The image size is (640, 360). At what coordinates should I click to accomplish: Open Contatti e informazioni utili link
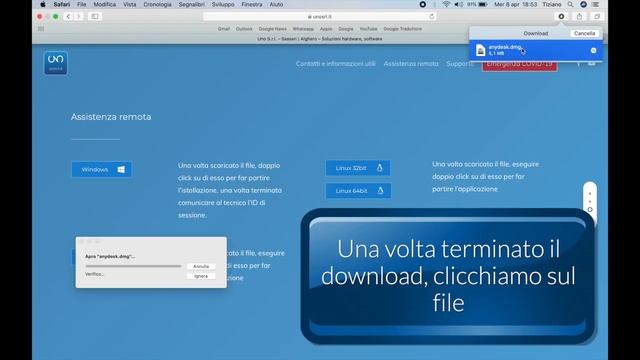(336, 64)
